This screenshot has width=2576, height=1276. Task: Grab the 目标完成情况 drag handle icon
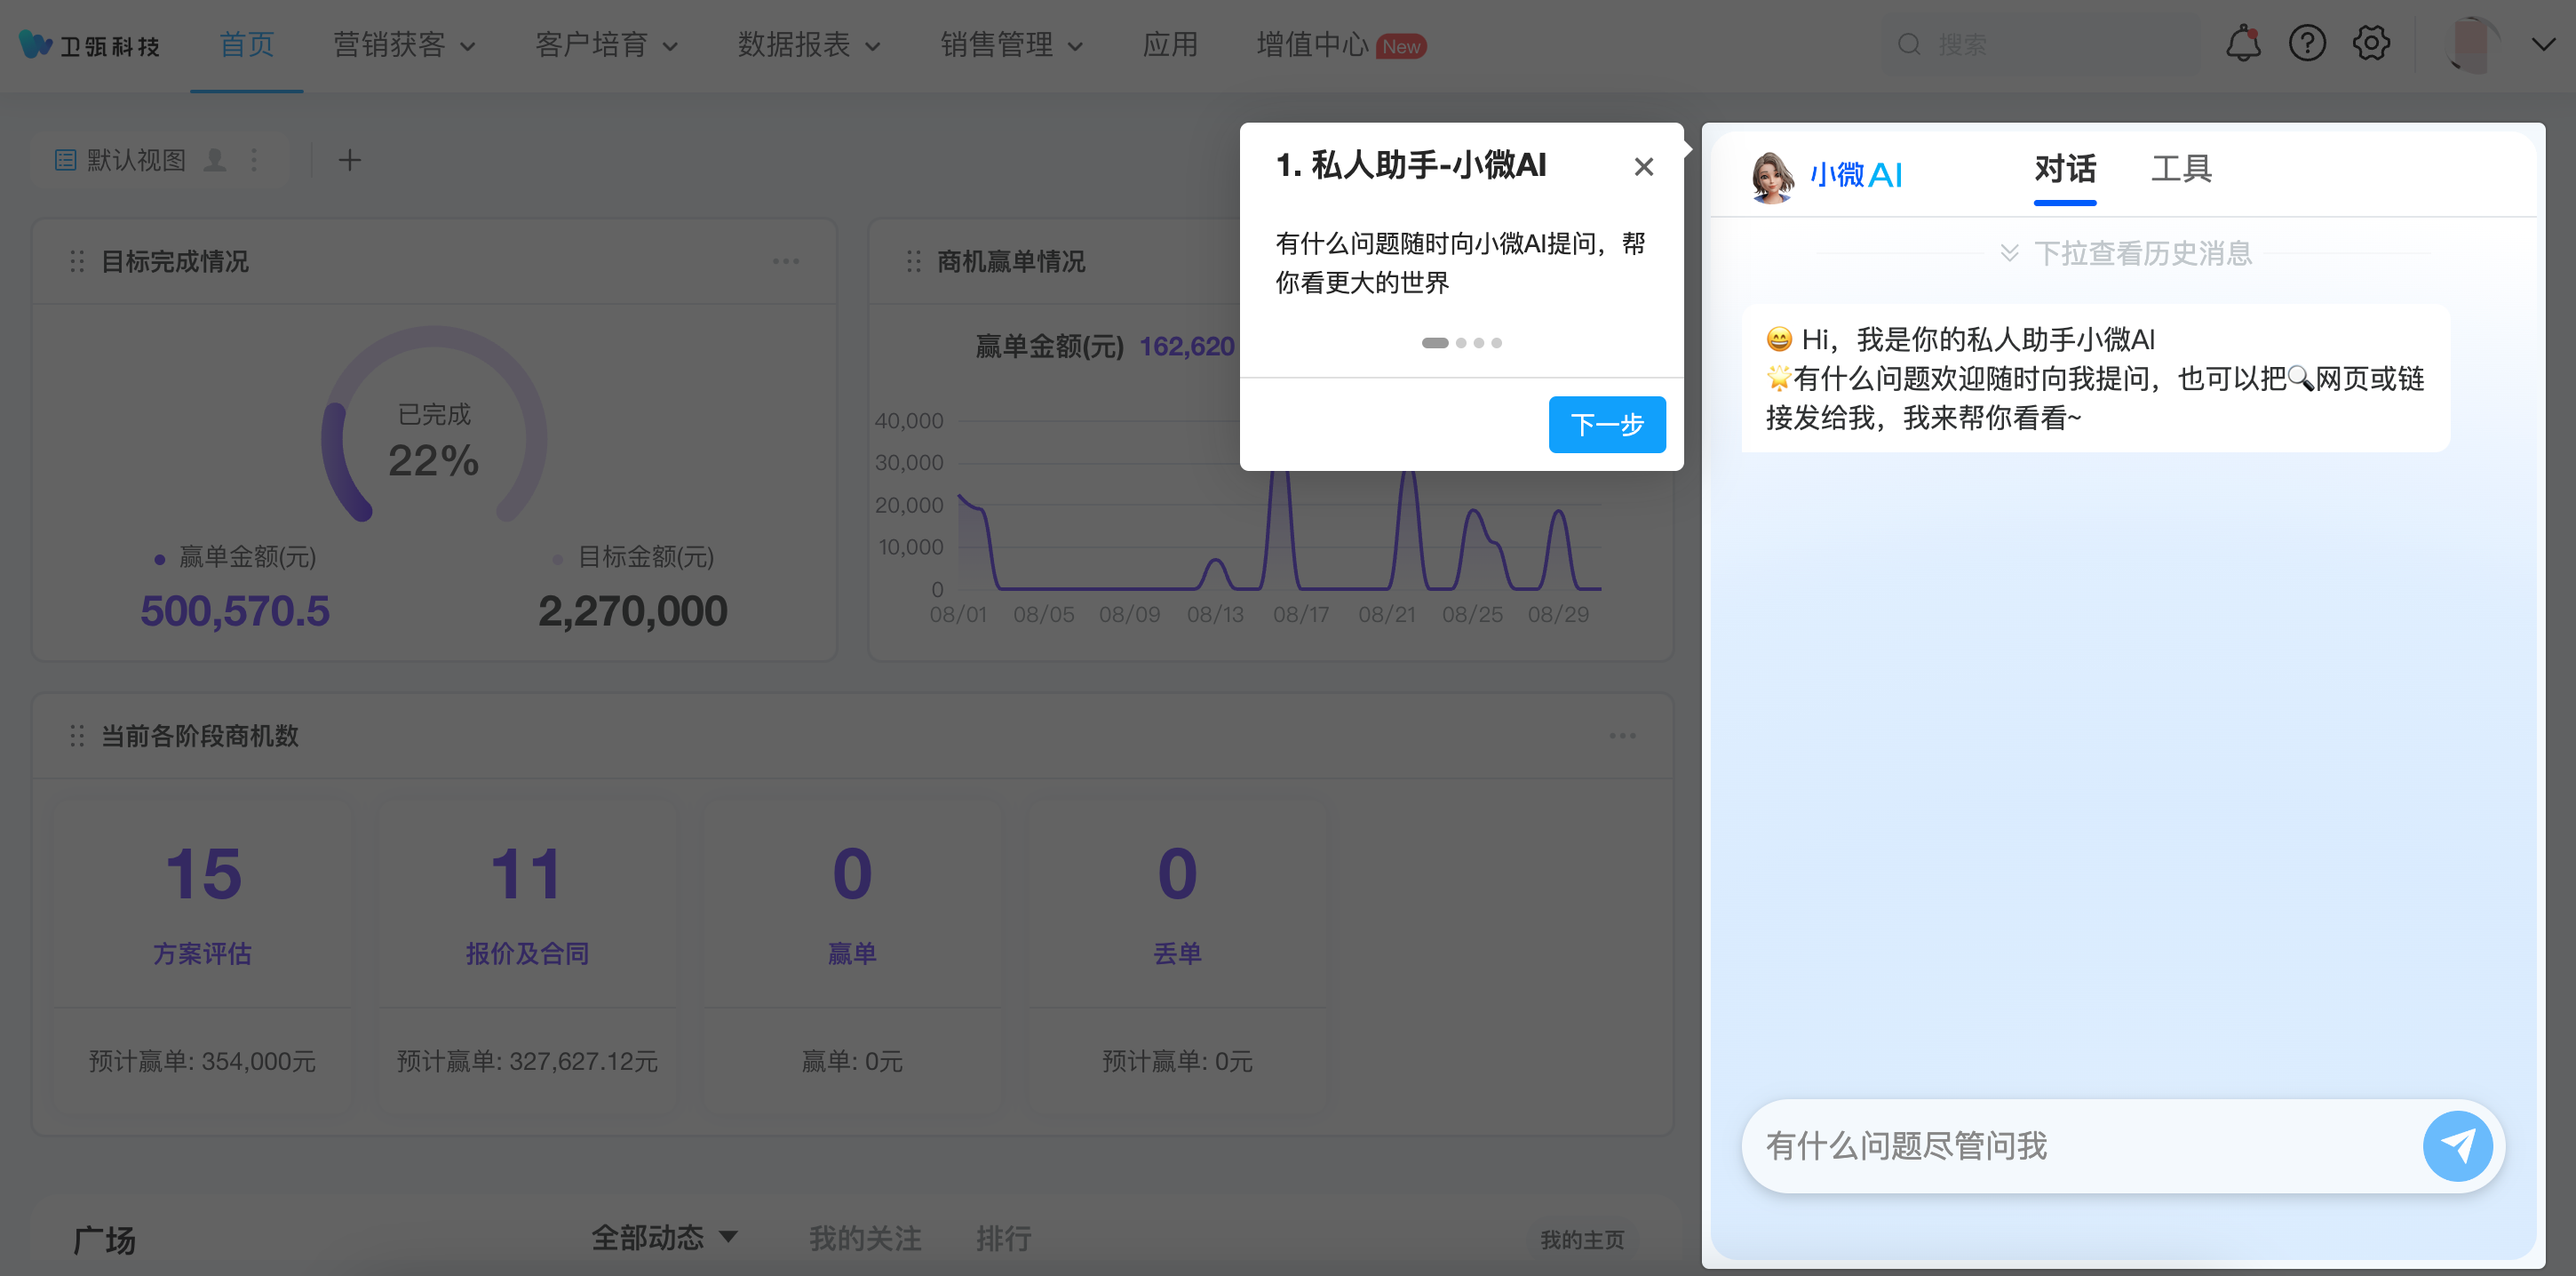77,261
